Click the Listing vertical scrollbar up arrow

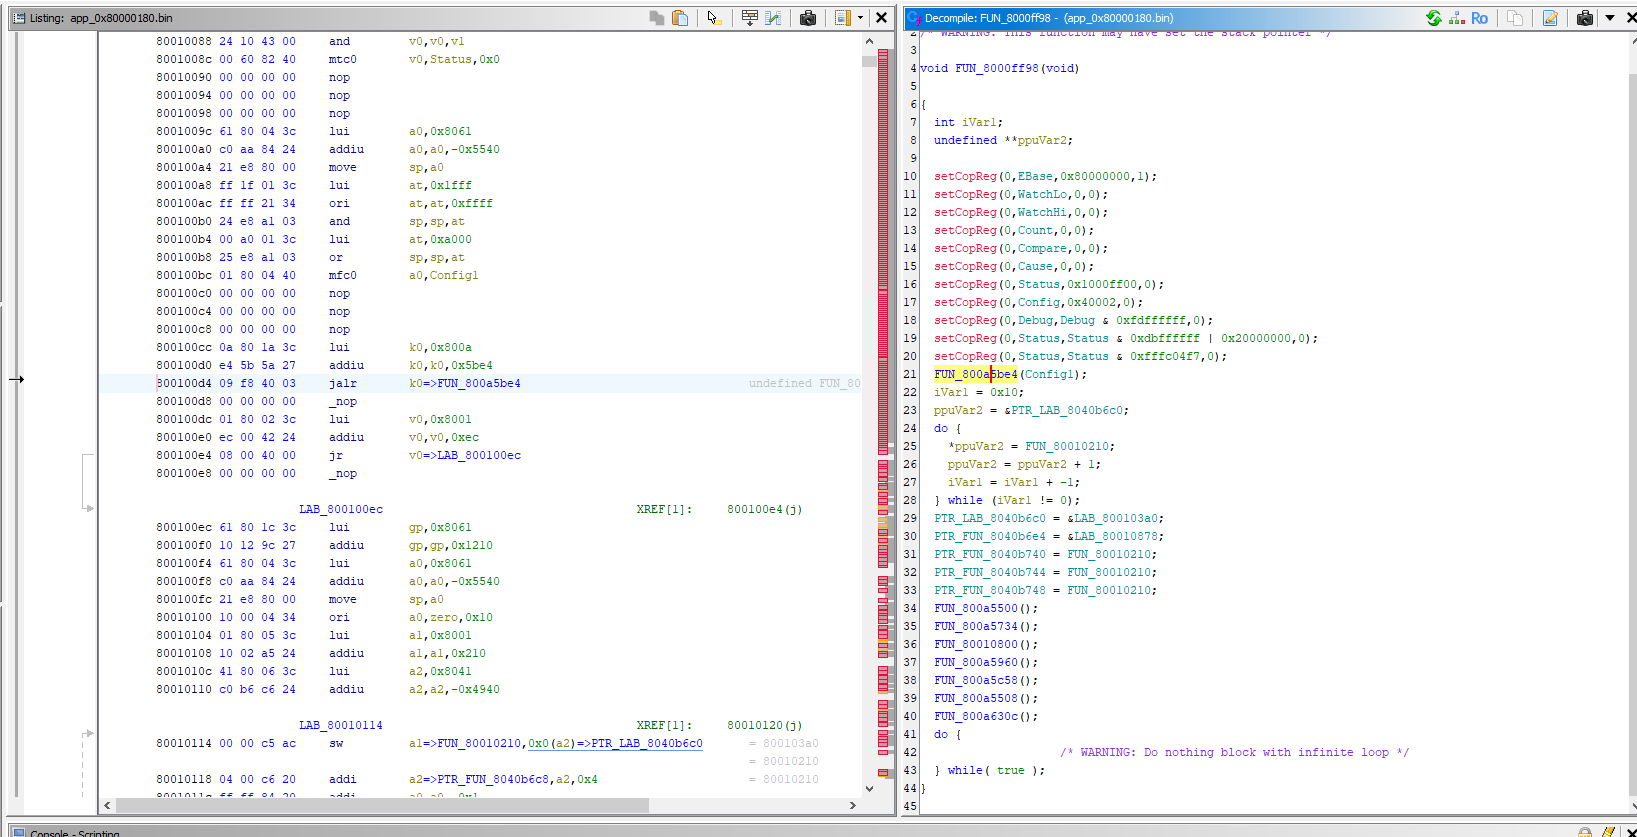tap(869, 42)
